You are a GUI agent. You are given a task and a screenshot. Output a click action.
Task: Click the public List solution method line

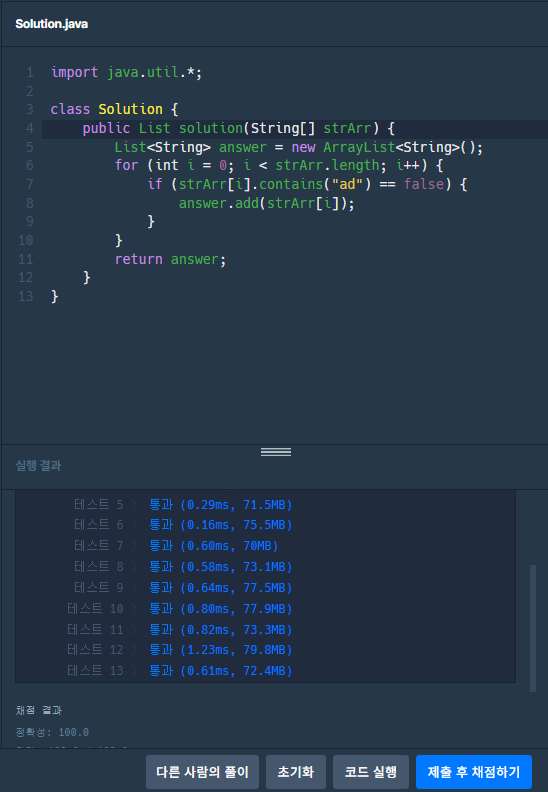(238, 128)
